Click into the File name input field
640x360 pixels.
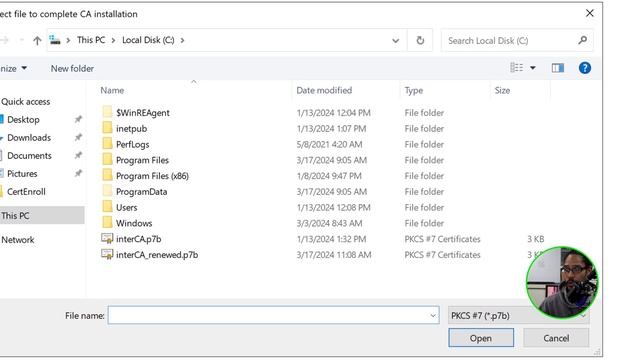(273, 316)
